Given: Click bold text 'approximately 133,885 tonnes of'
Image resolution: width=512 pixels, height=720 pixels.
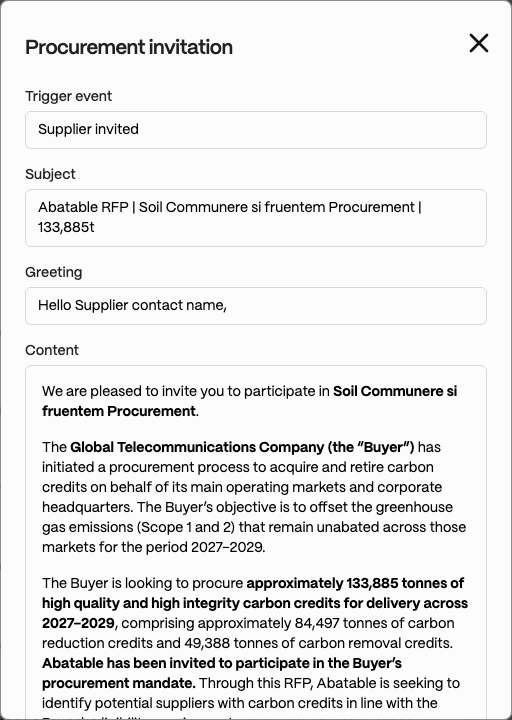Looking at the screenshot, I should (355, 583).
